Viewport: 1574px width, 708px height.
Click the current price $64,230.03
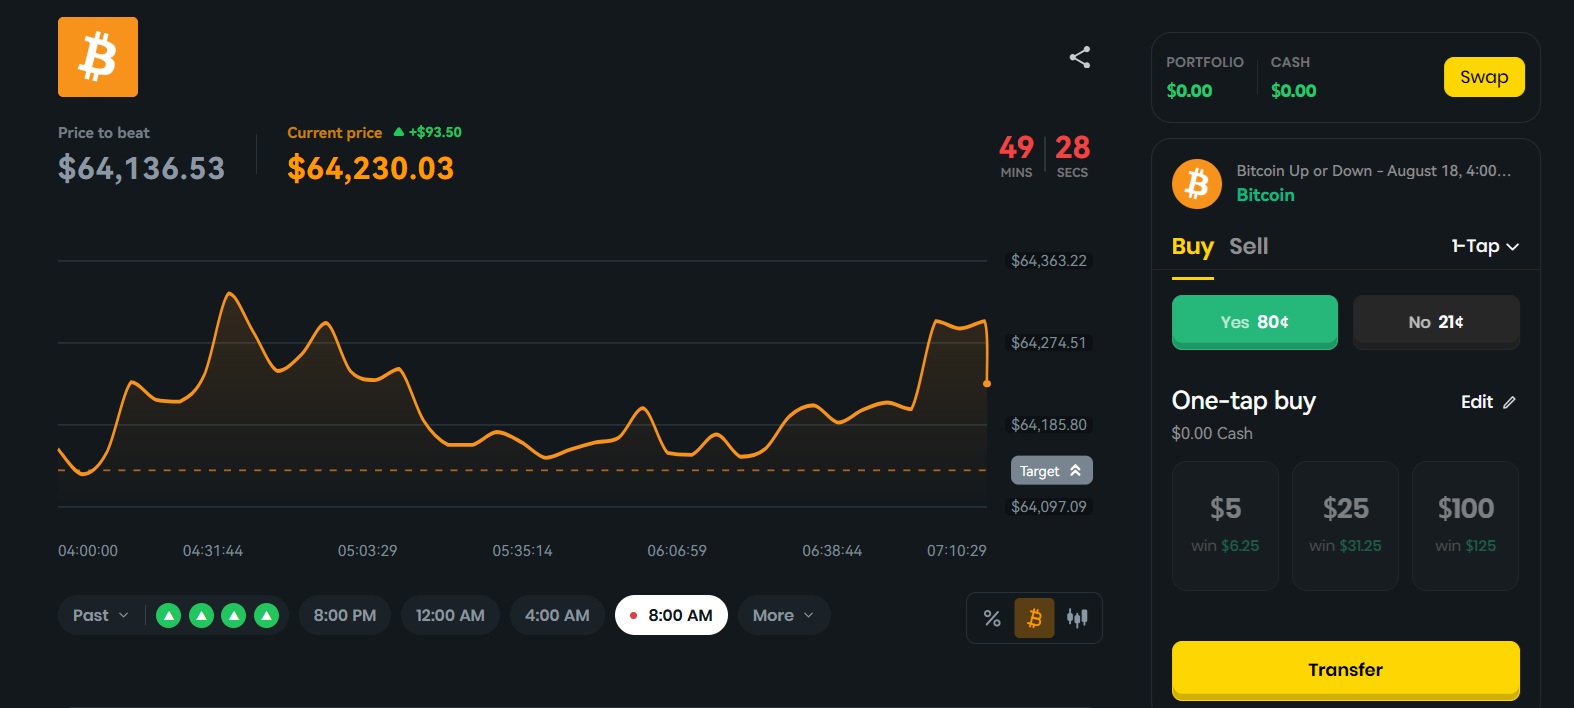[x=370, y=168]
